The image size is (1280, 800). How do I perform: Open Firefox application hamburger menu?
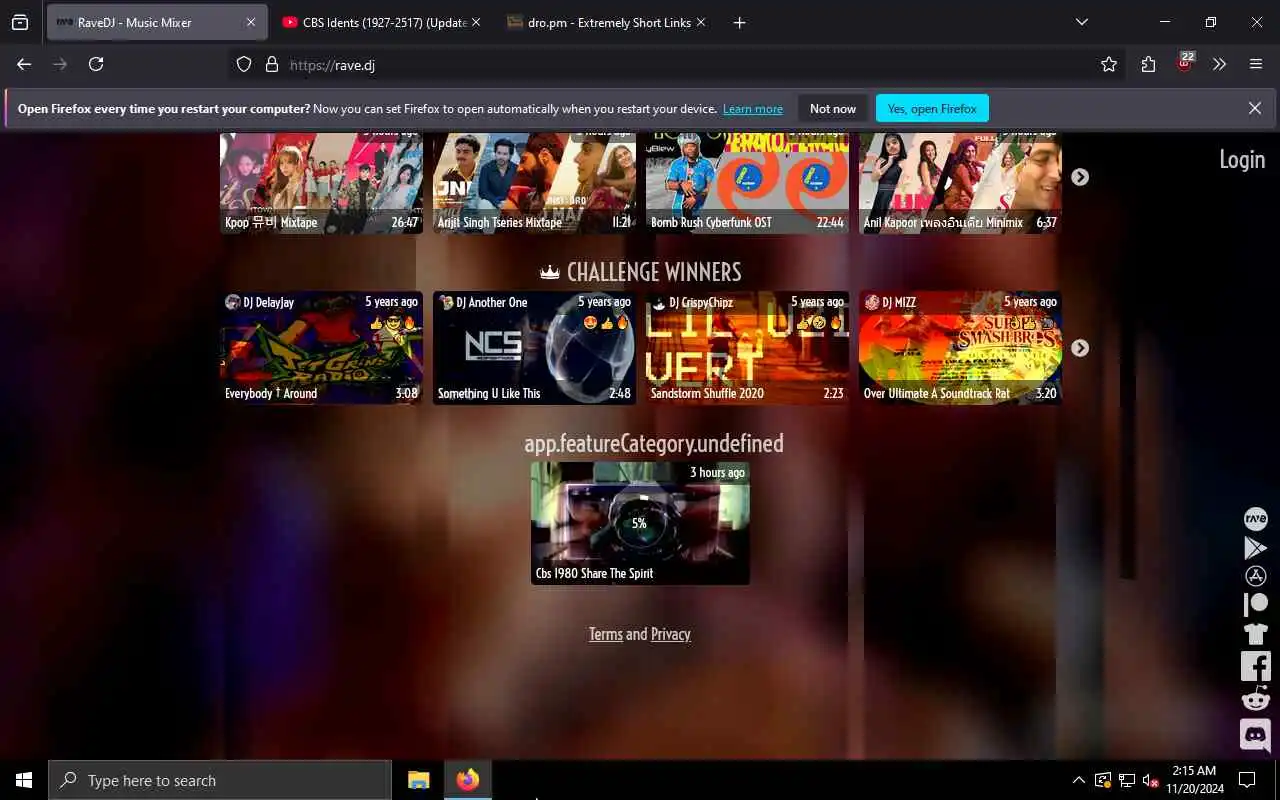click(1256, 64)
